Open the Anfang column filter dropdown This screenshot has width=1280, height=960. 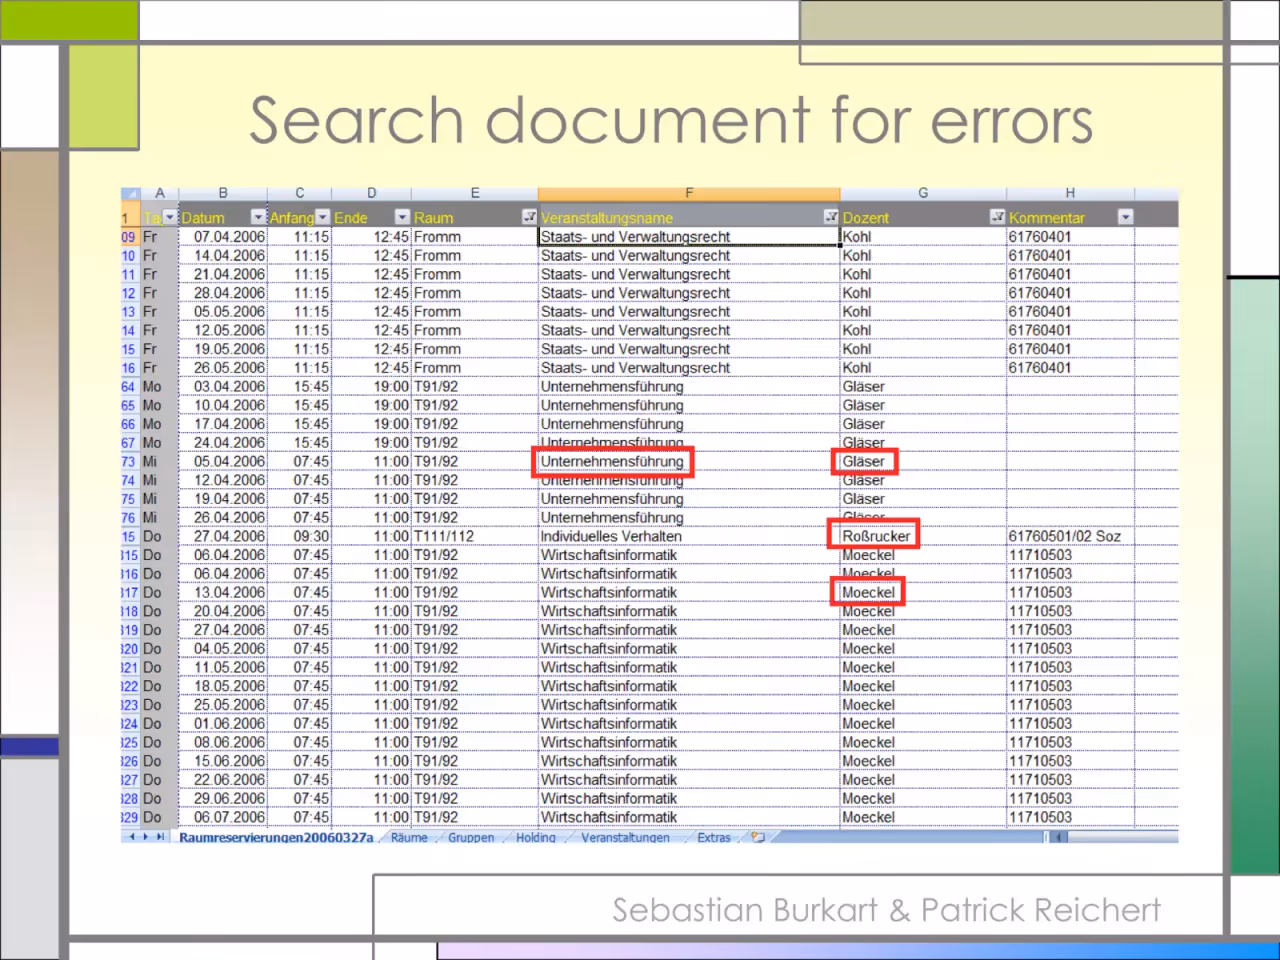click(x=323, y=217)
